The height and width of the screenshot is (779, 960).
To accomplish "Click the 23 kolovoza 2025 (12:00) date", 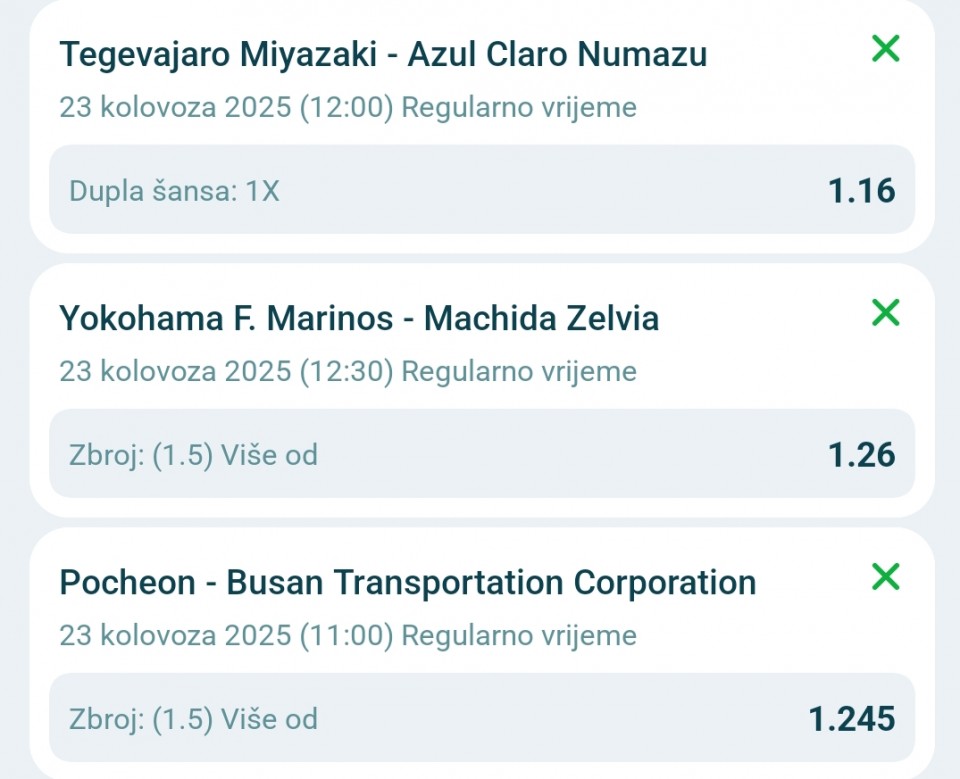I will 226,107.
